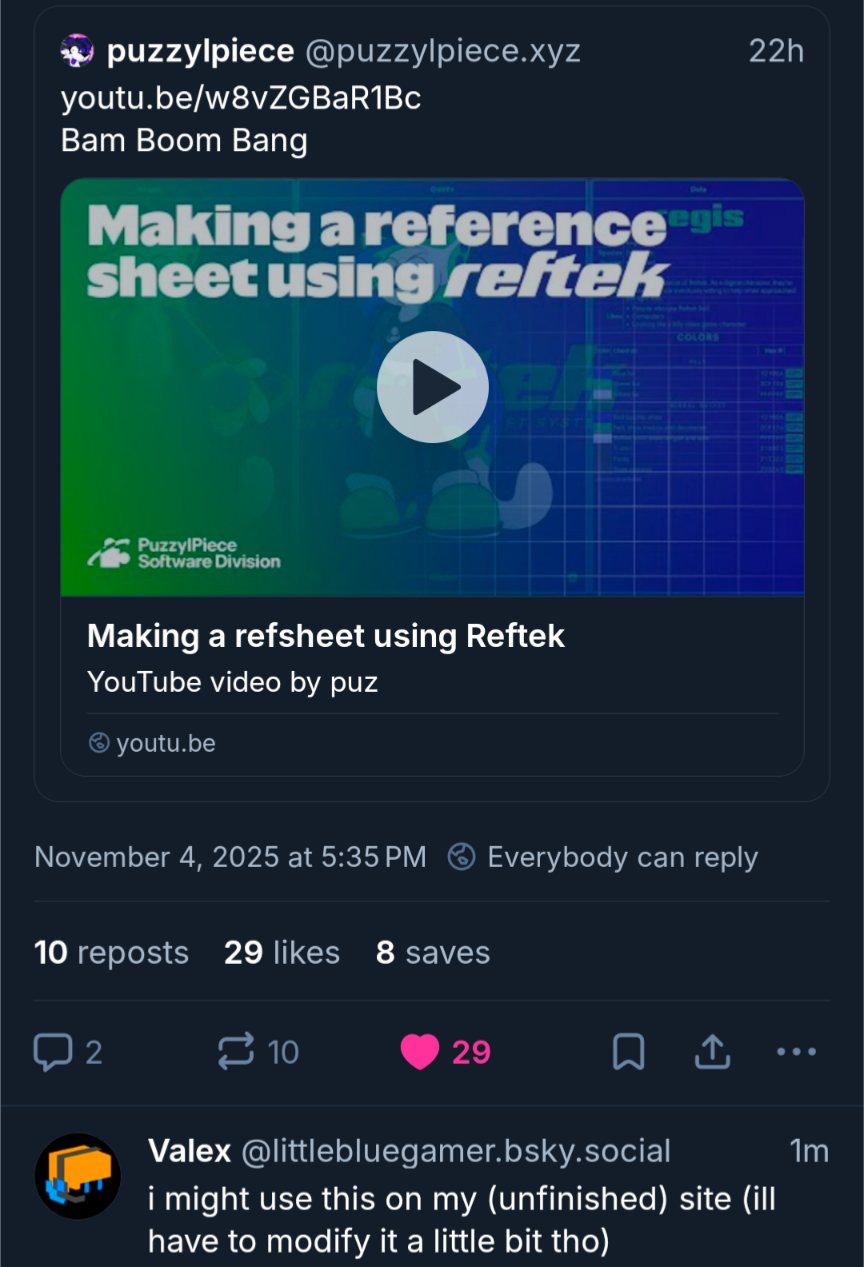Click the 8 saves count
Image resolution: width=864 pixels, height=1267 pixels.
(x=432, y=952)
